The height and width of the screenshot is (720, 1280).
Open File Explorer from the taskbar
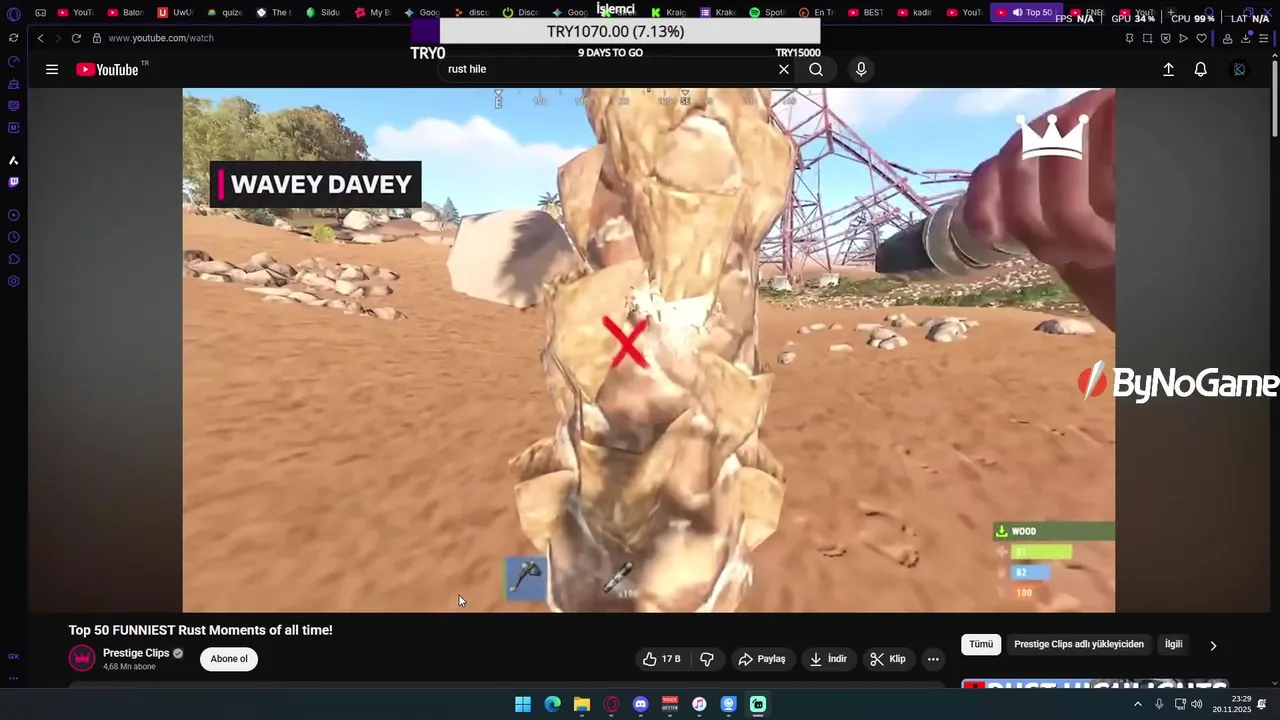tap(582, 704)
